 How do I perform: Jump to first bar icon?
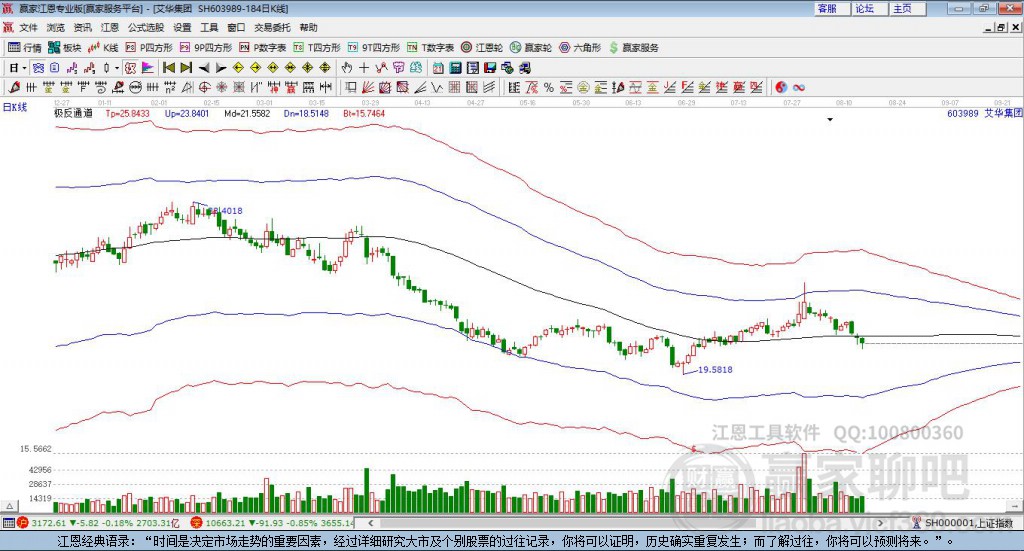click(x=168, y=68)
